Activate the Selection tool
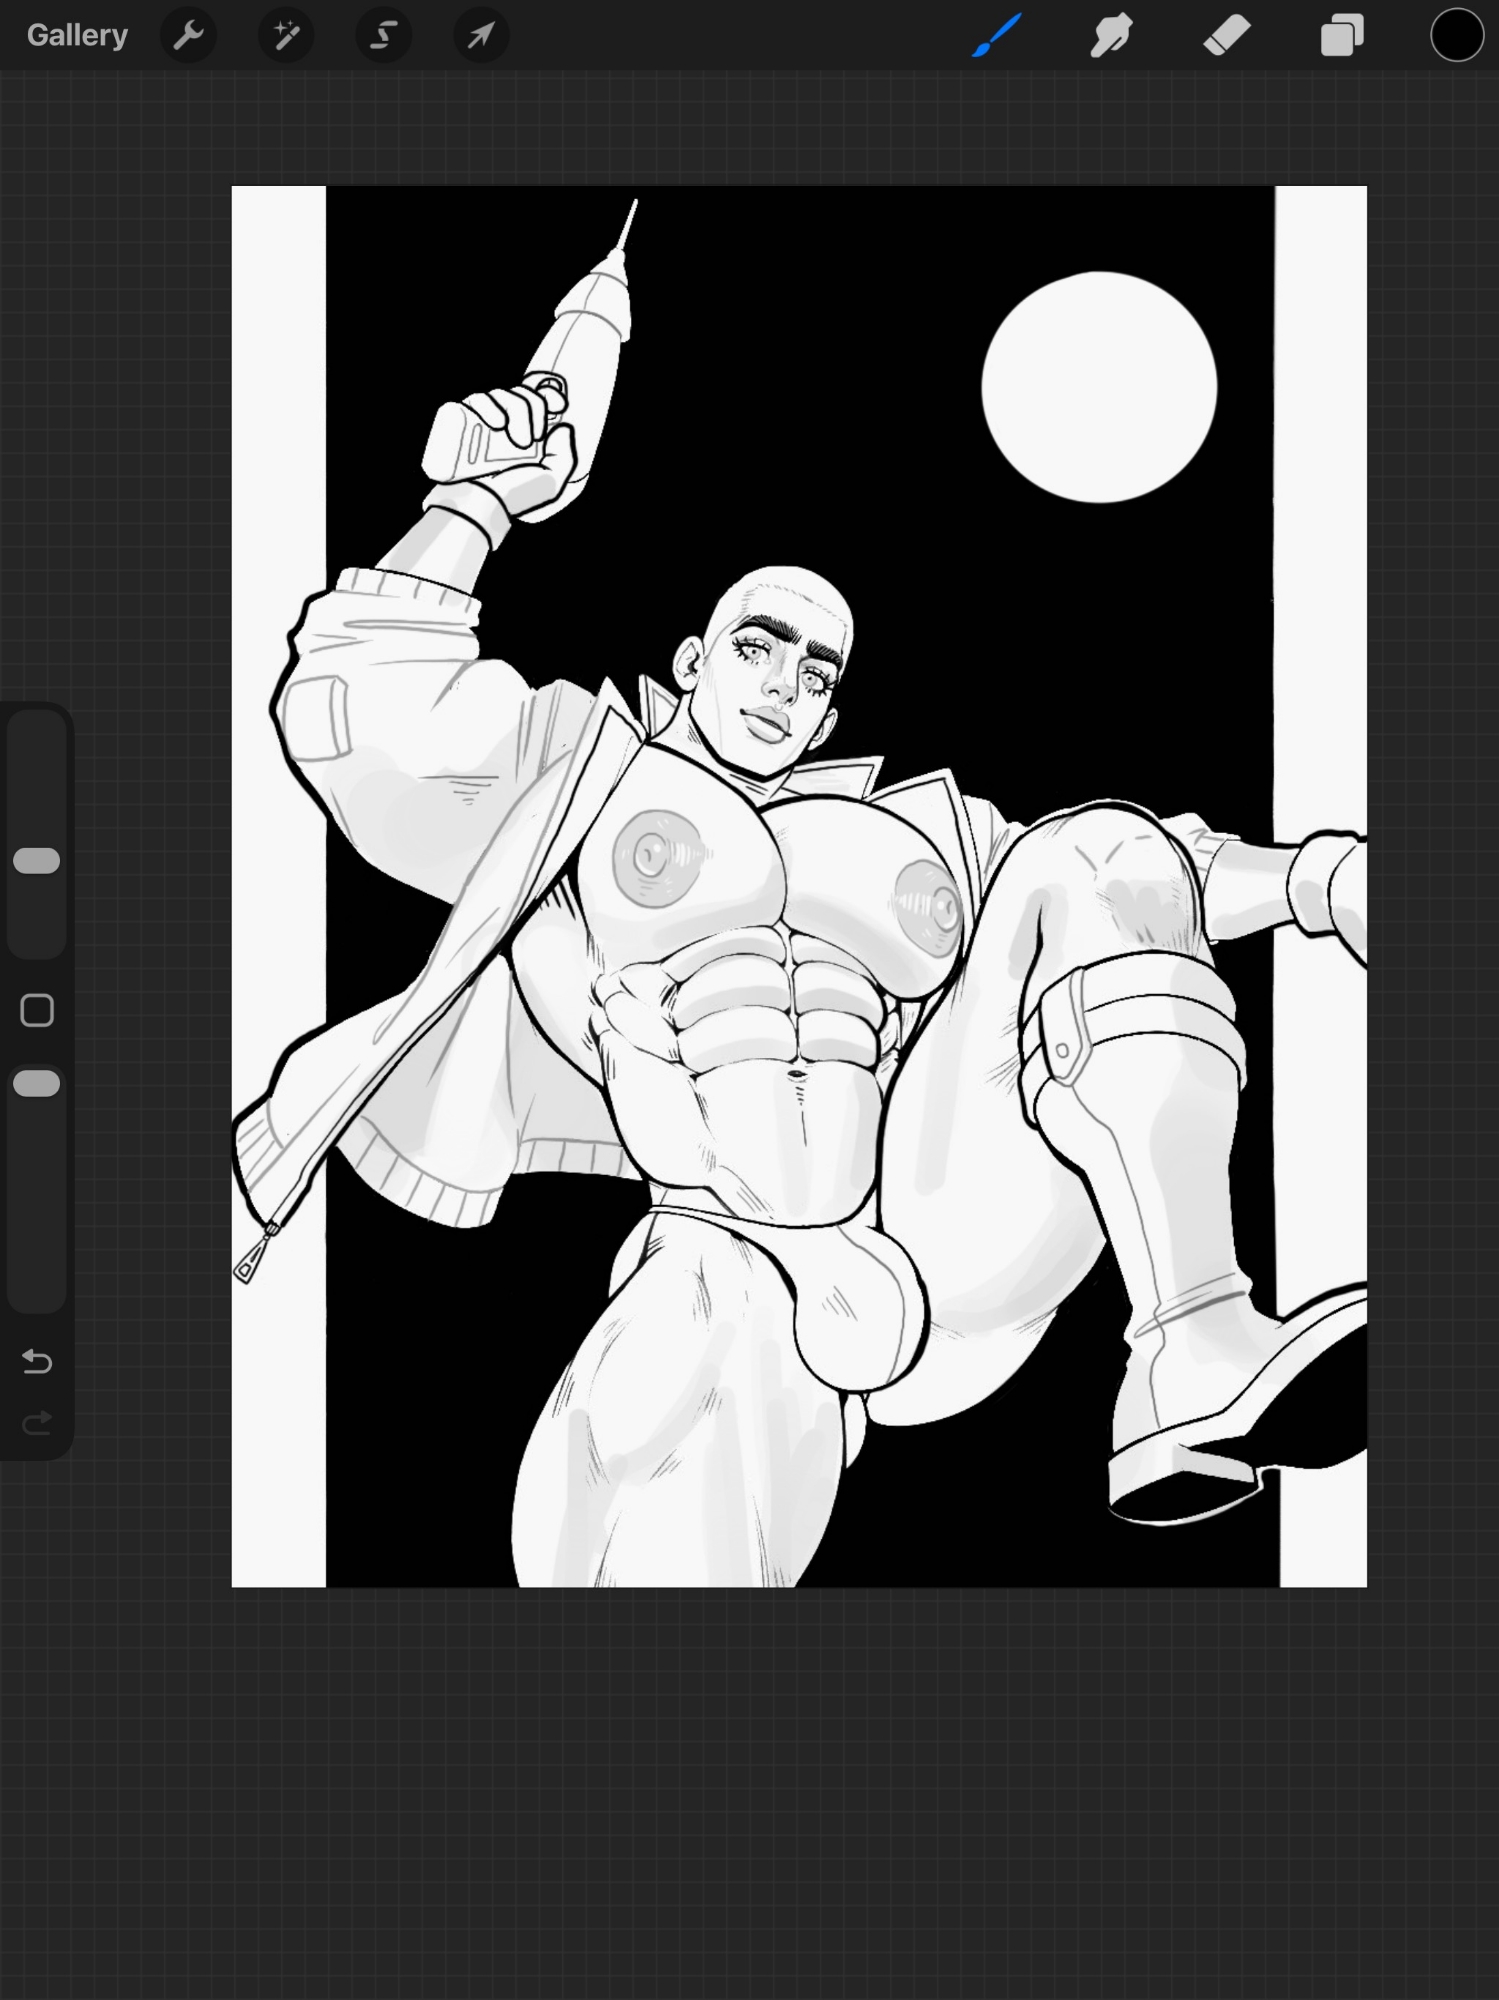The width and height of the screenshot is (1499, 2000). (383, 36)
